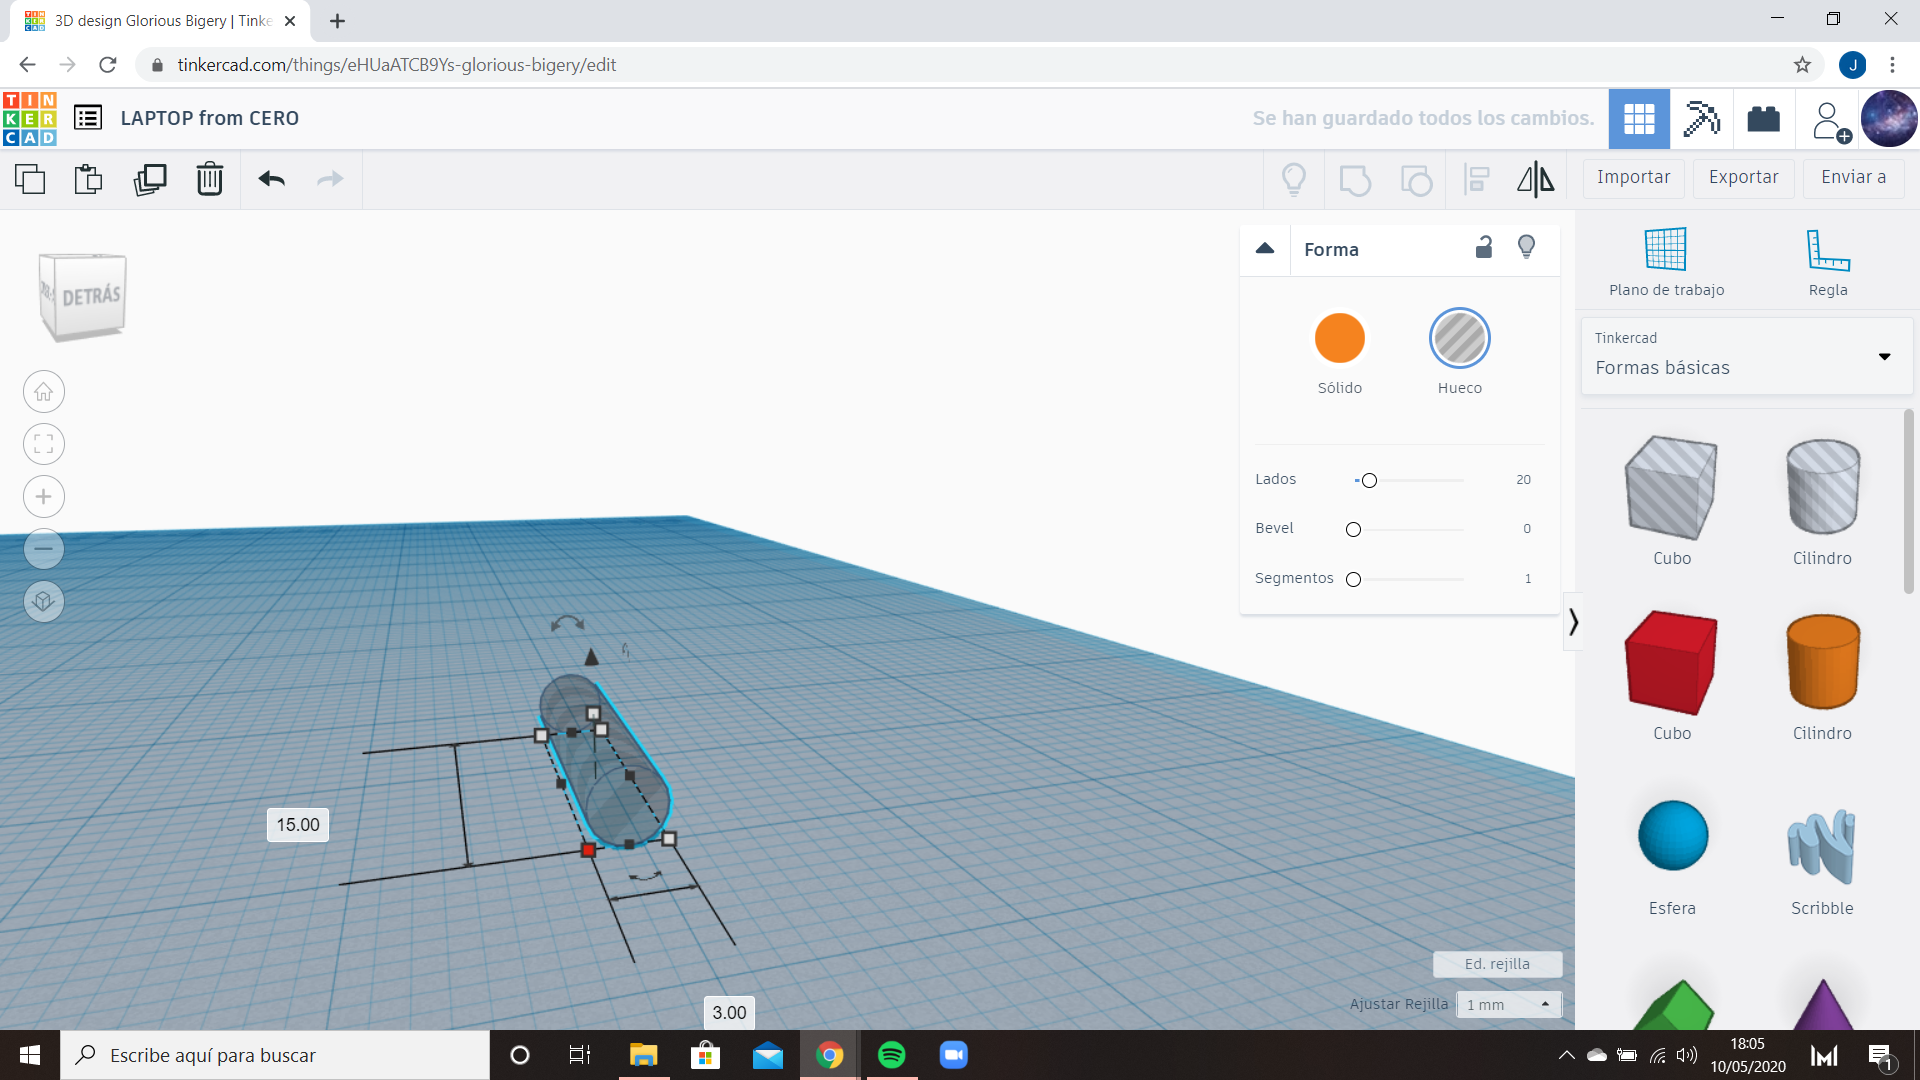Undo the last action
1920x1080 pixels.
[x=272, y=179]
